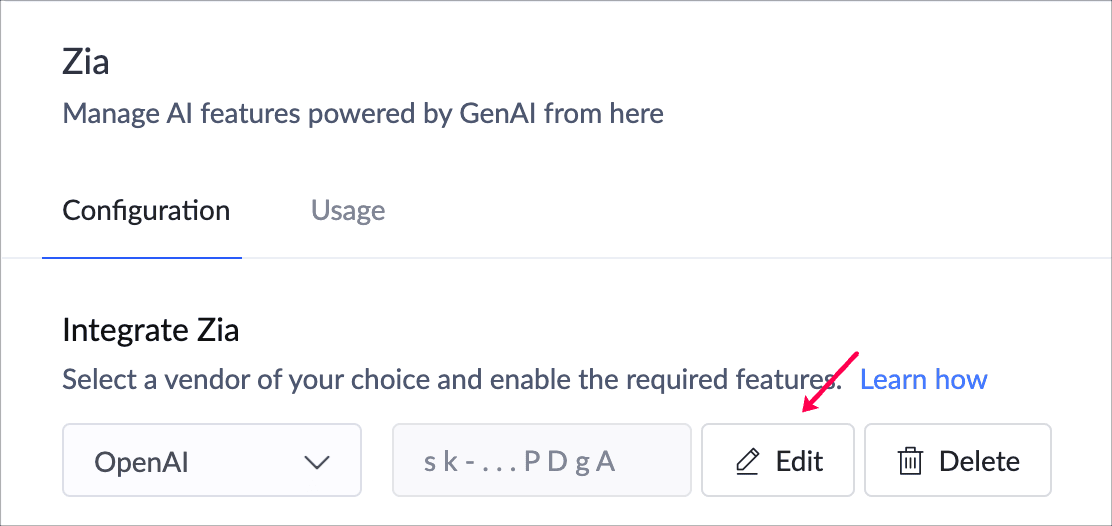Image resolution: width=1112 pixels, height=526 pixels.
Task: Click the pencil icon on Edit button
Action: pos(747,461)
